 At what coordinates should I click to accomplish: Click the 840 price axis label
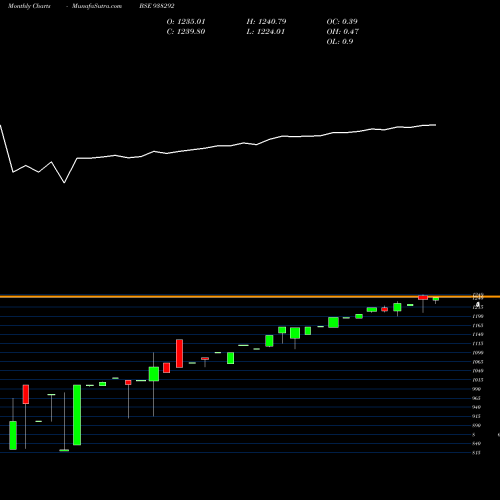pos(477,444)
